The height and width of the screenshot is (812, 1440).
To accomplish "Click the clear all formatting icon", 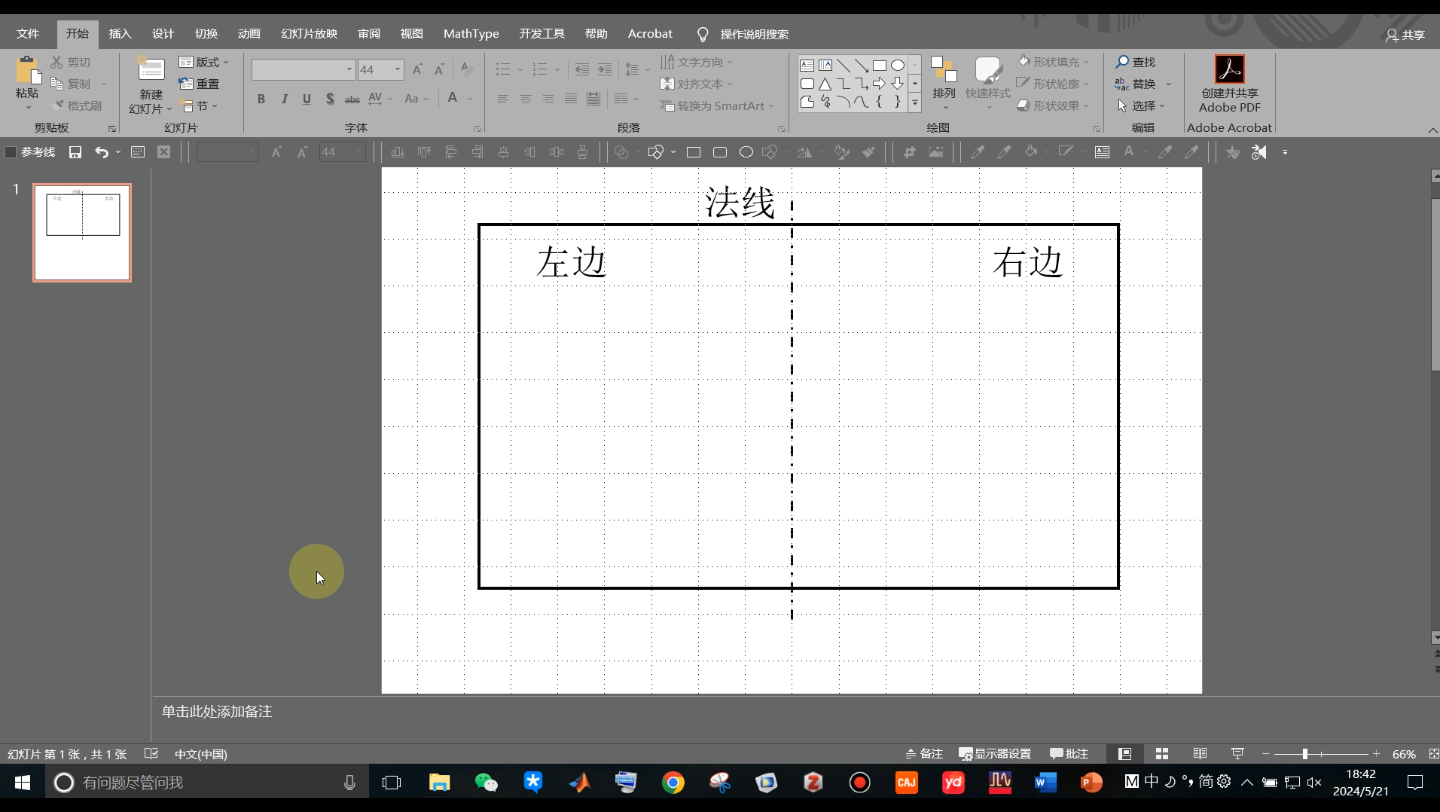I will pos(467,69).
